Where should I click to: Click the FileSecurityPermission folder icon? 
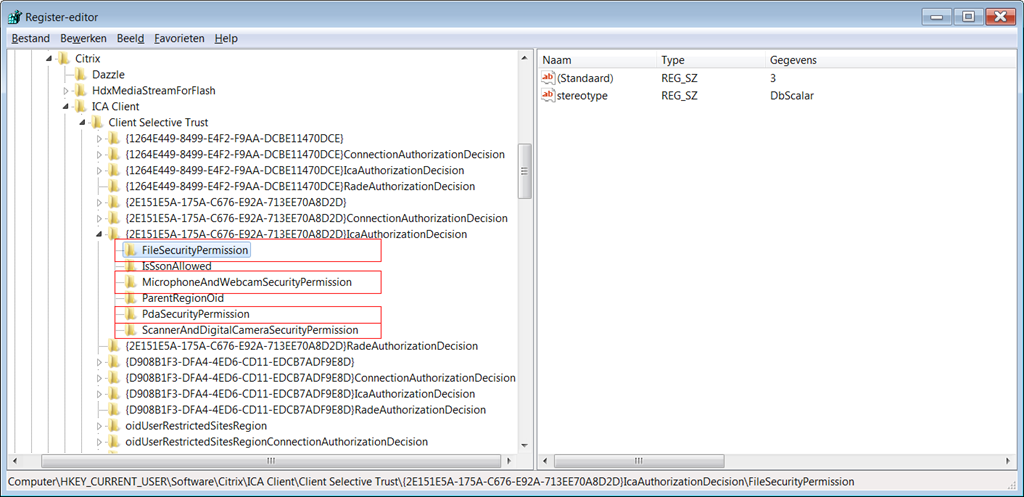129,250
